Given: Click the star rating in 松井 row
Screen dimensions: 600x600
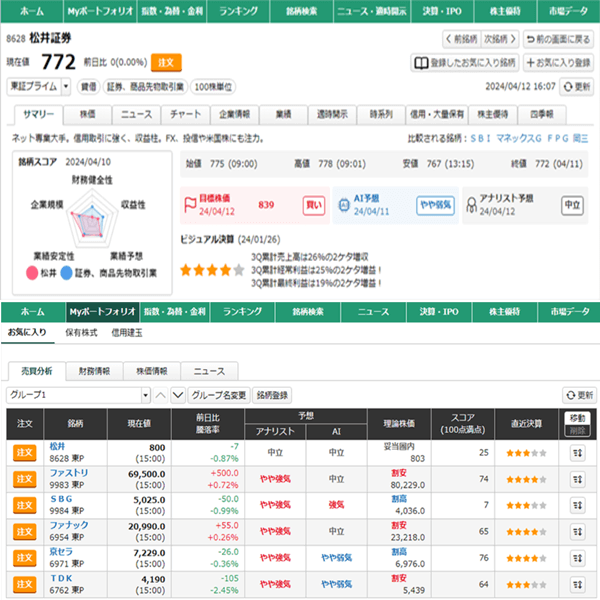Looking at the screenshot, I should [x=526, y=453].
